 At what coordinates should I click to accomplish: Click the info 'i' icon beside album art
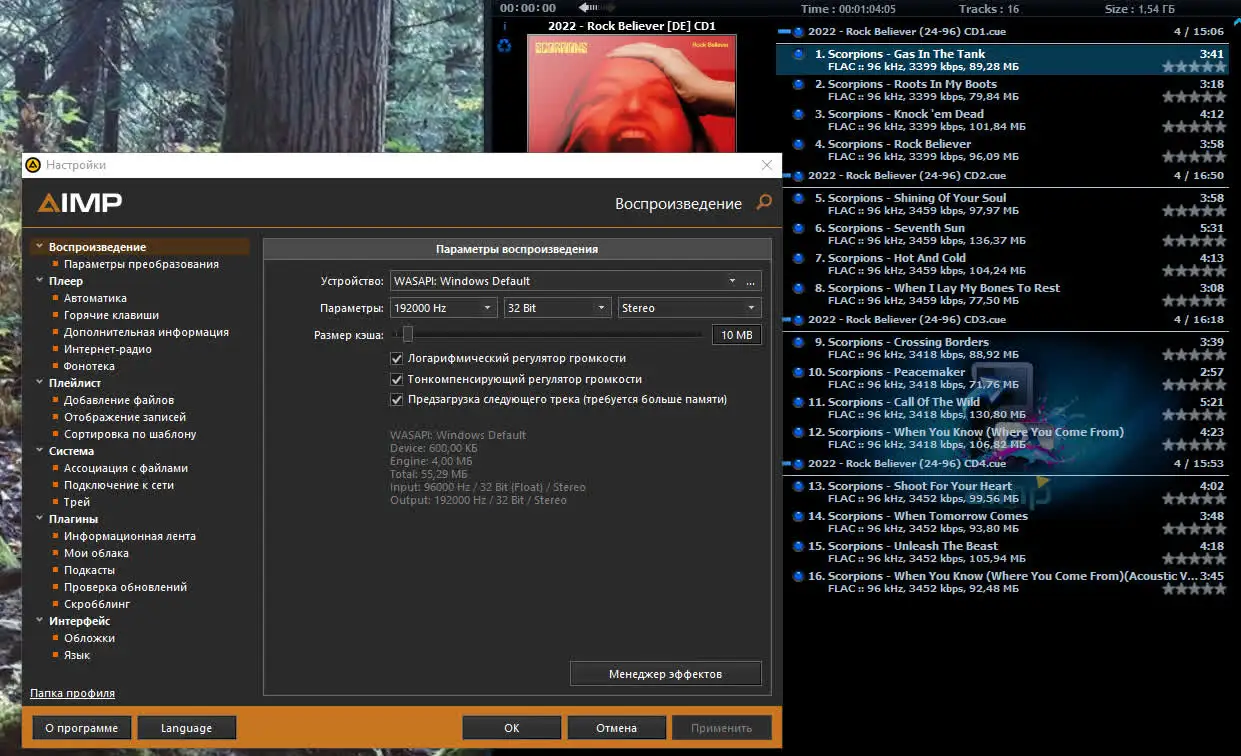(505, 26)
